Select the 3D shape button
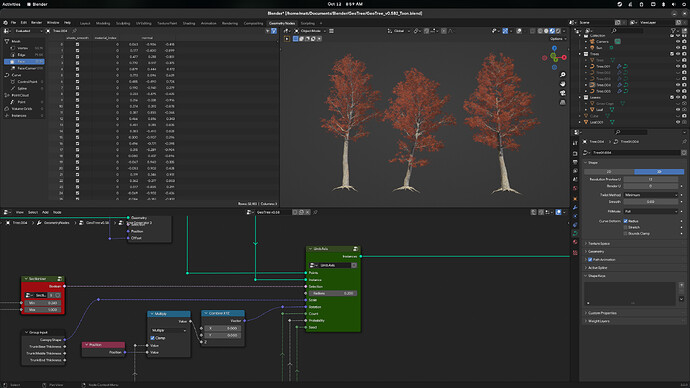The width and height of the screenshot is (690, 388). (659, 172)
